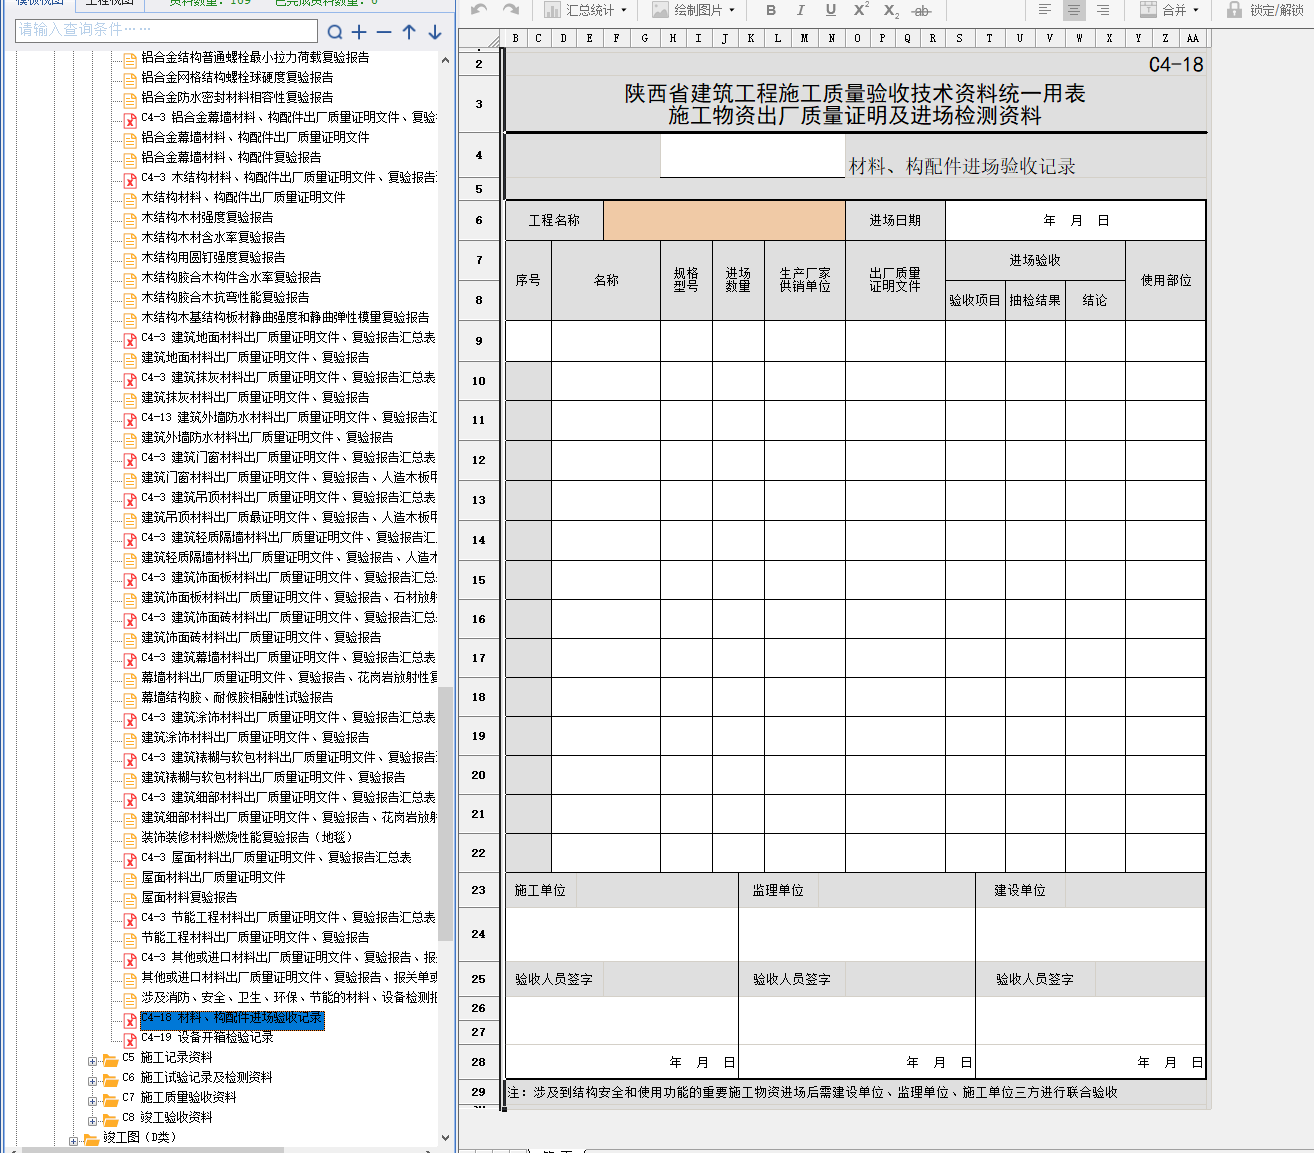Open the 汇总统计 dropdown
This screenshot has height=1153, width=1314.
[586, 10]
